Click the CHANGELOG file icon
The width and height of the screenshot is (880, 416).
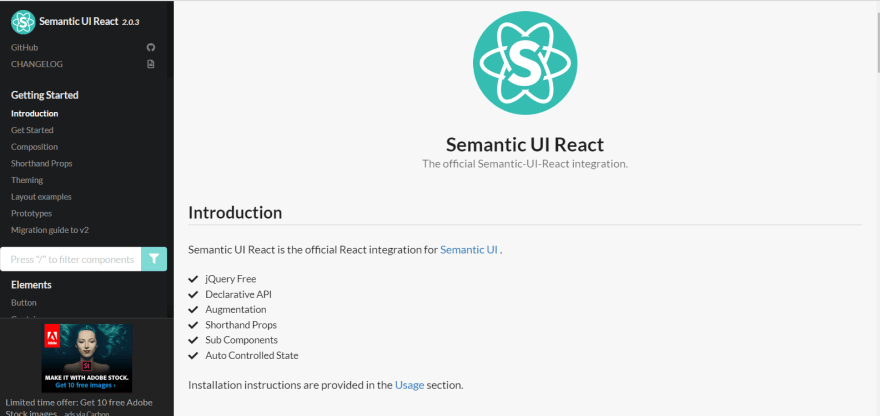(x=150, y=64)
